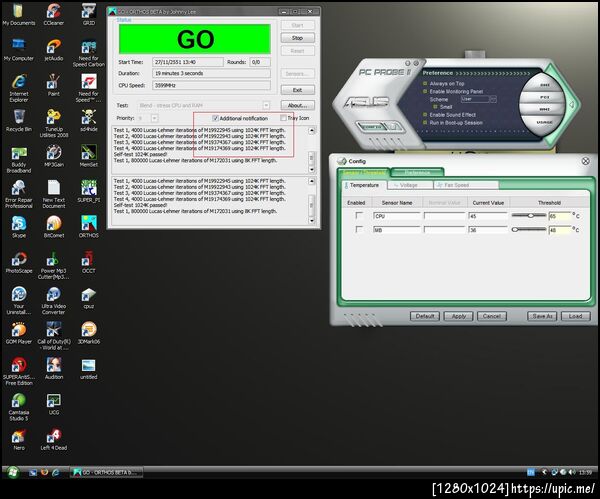The image size is (600, 499).
Task: Click the Stop button in Orthos
Action: pyautogui.click(x=297, y=38)
